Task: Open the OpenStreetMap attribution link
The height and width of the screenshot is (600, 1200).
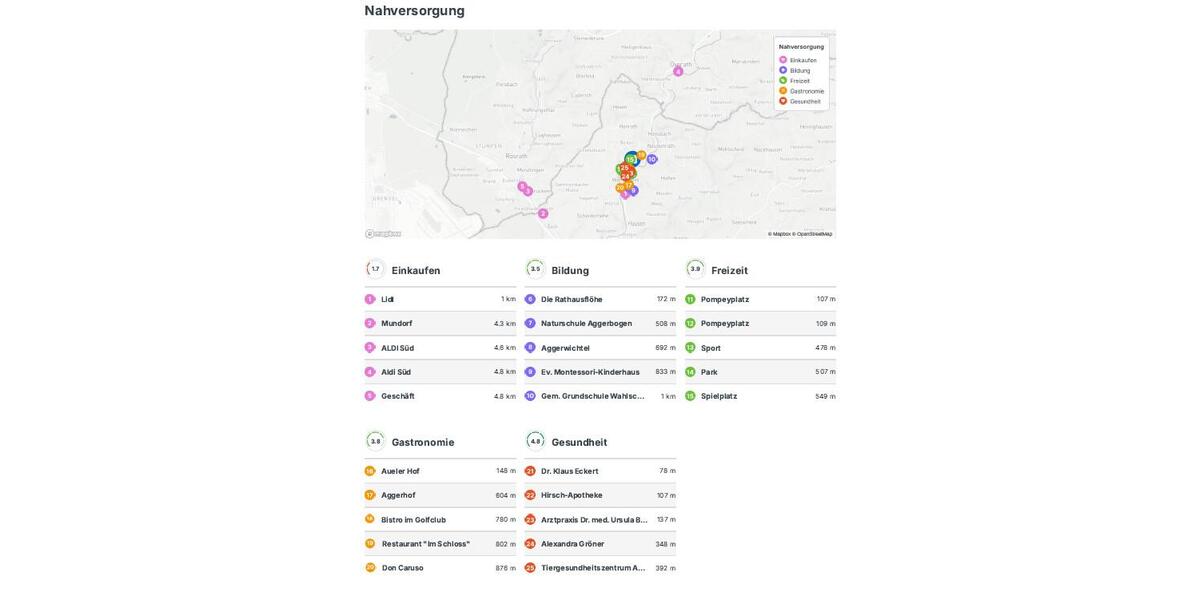Action: pos(813,232)
